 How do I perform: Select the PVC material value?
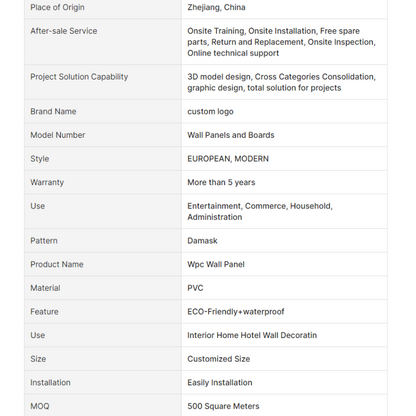coord(195,288)
